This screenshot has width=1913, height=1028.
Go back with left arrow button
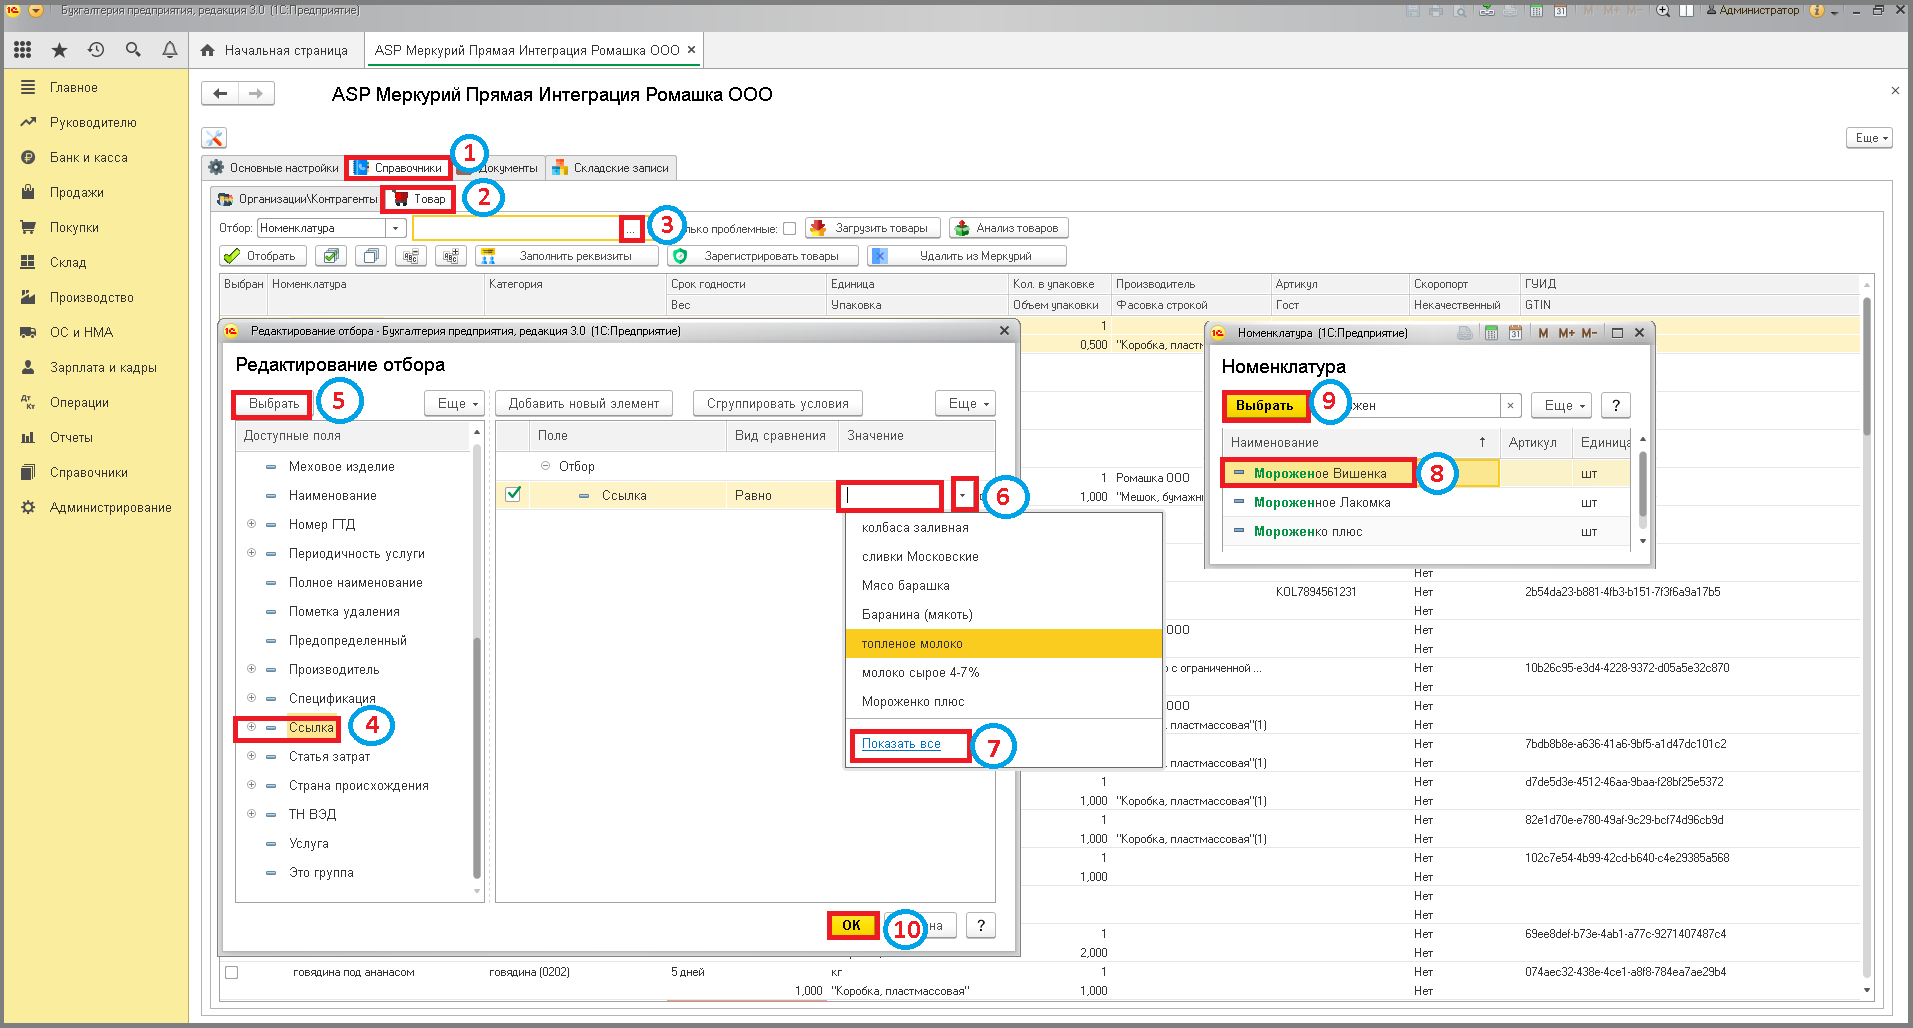220,93
